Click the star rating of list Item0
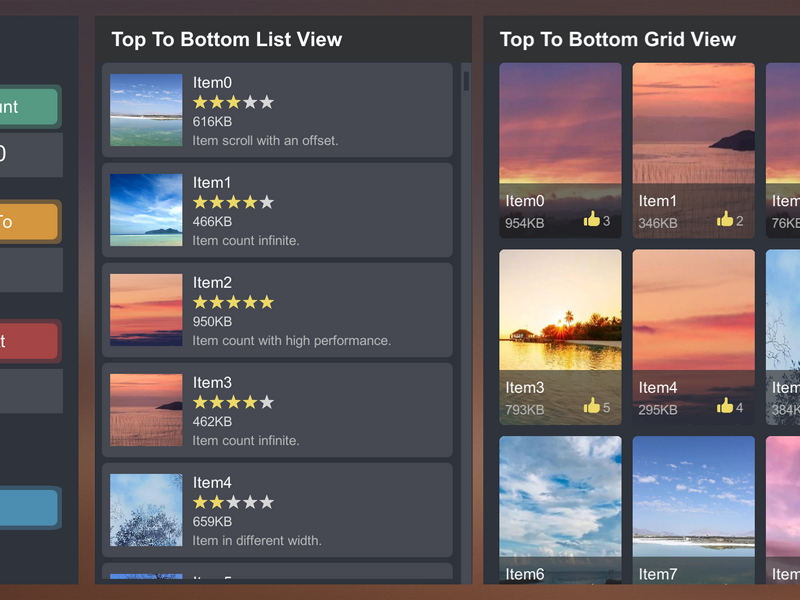Screen dimensions: 800x600 (x=233, y=103)
